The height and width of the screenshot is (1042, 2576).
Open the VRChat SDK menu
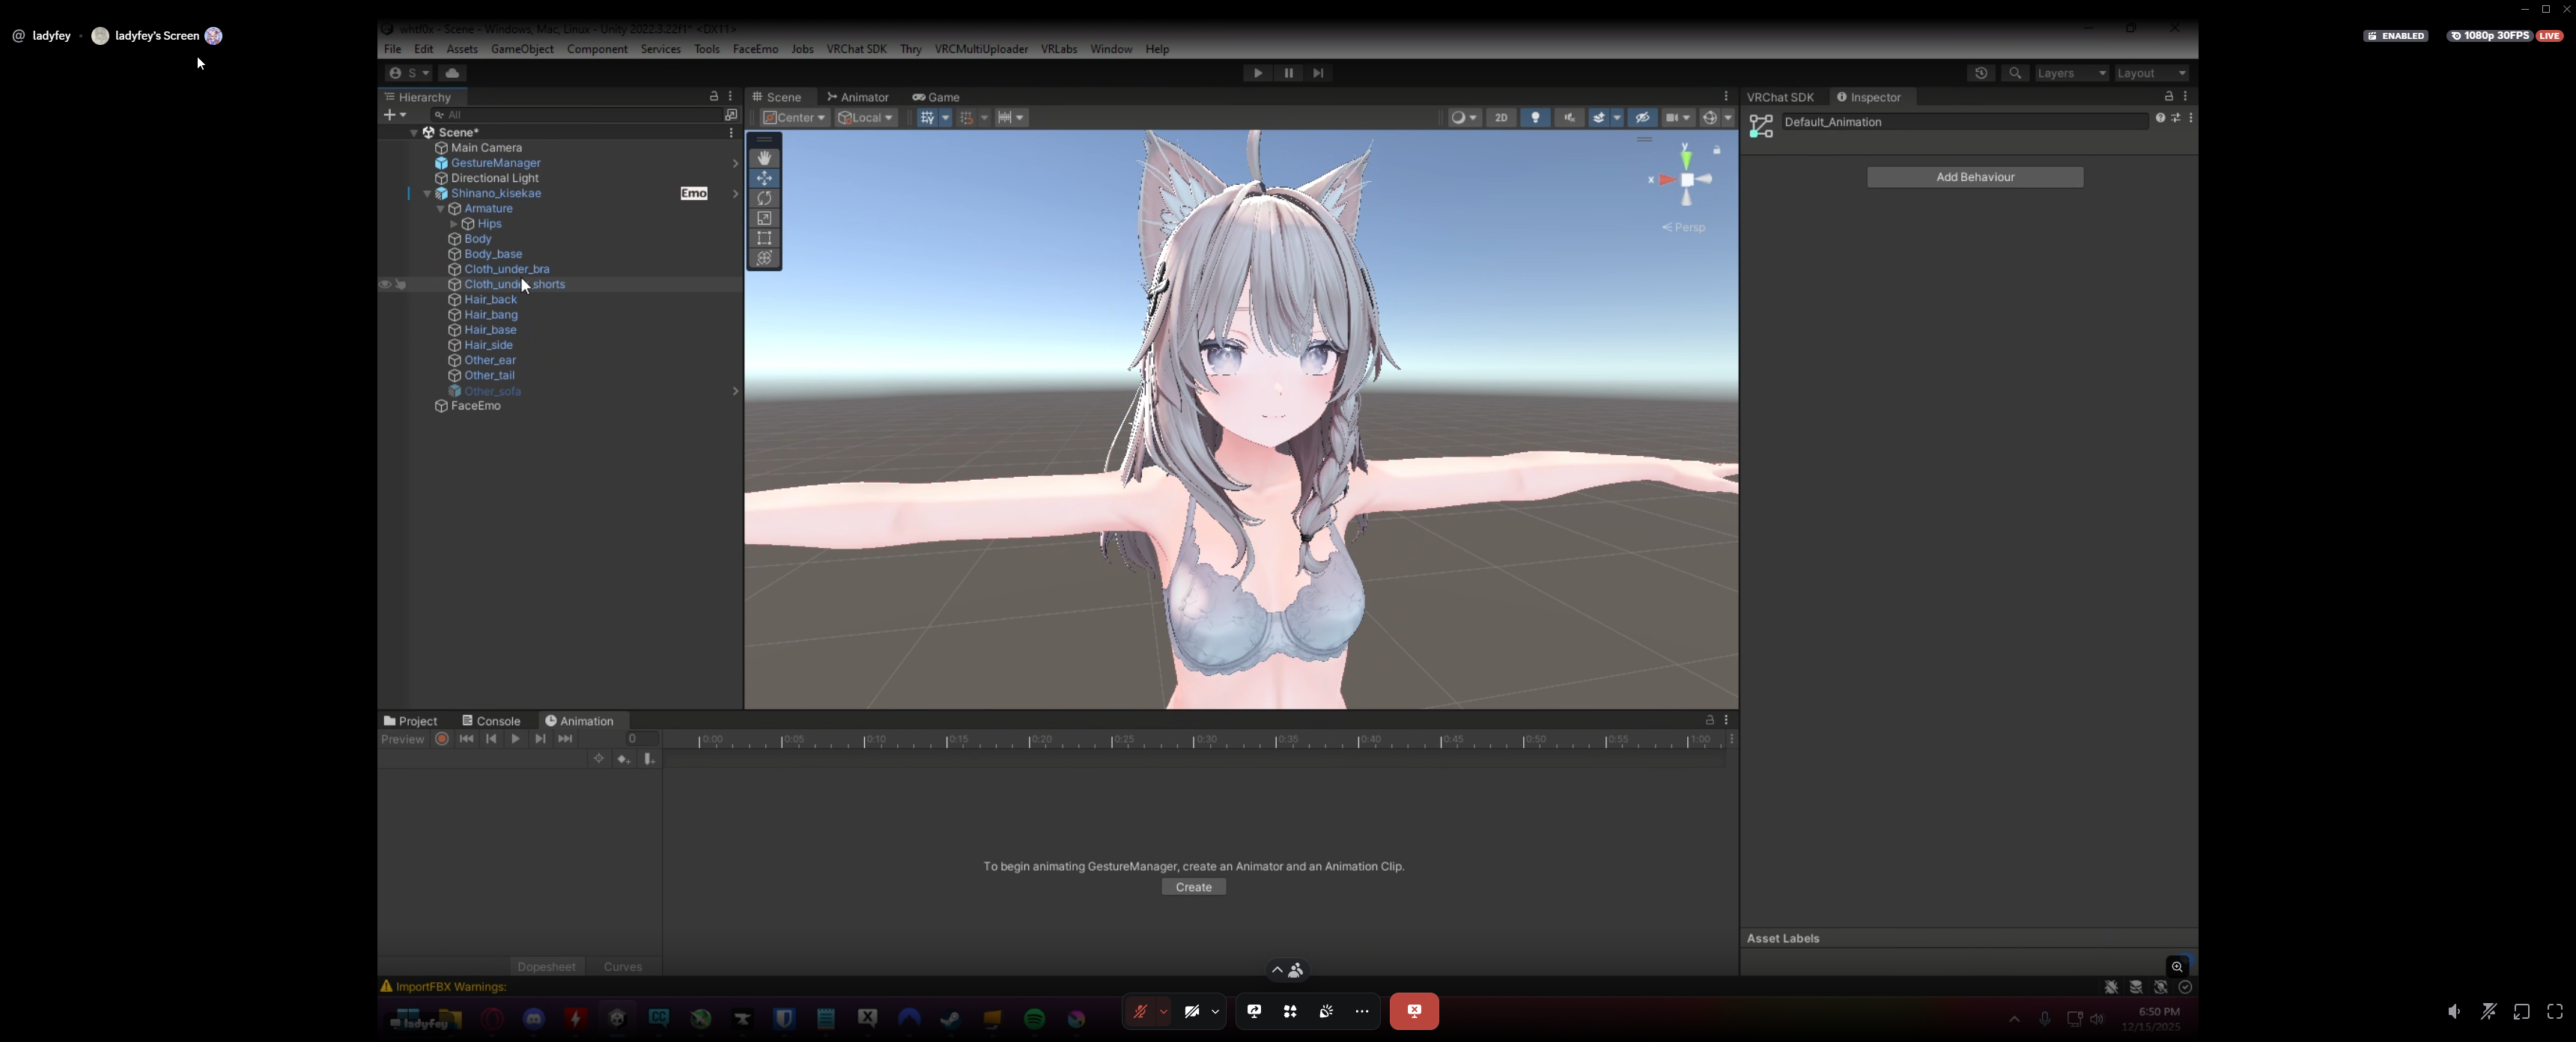click(855, 49)
